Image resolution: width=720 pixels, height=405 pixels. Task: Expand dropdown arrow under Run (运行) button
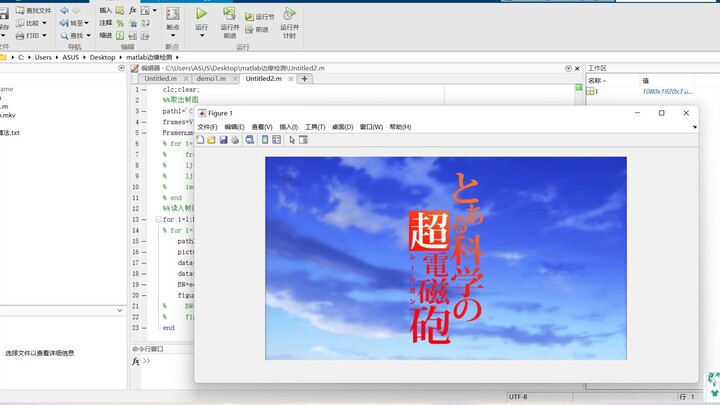point(202,35)
